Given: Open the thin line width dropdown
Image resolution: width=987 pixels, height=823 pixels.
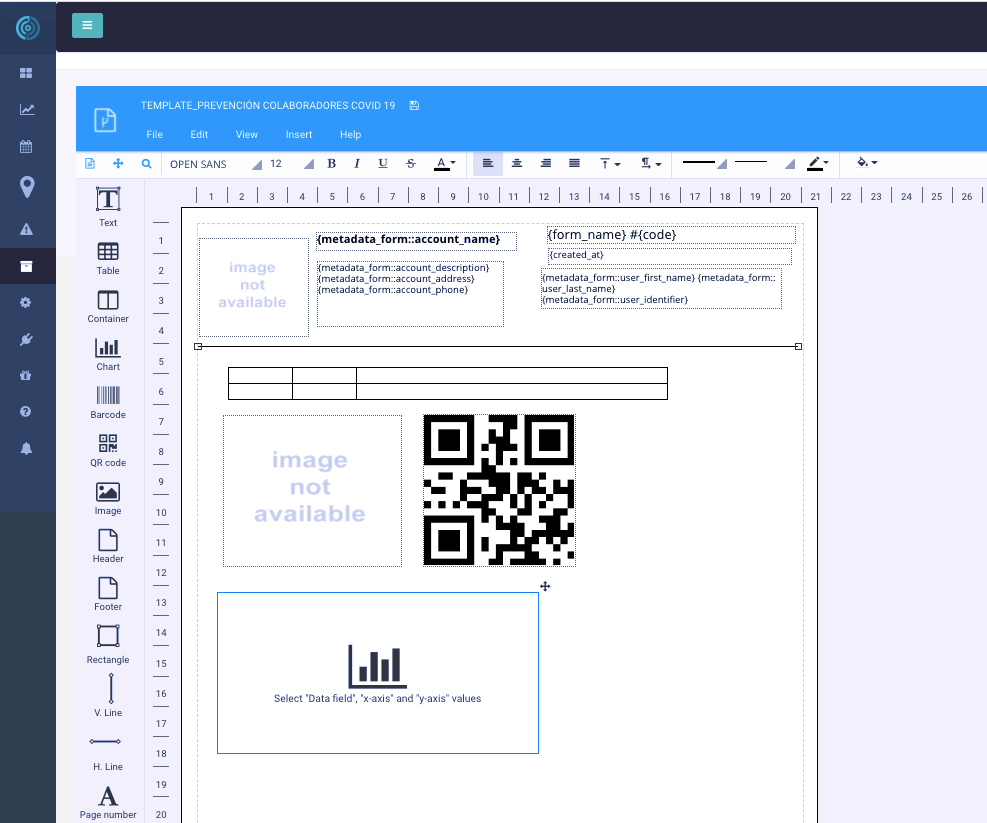Looking at the screenshot, I should 764,164.
